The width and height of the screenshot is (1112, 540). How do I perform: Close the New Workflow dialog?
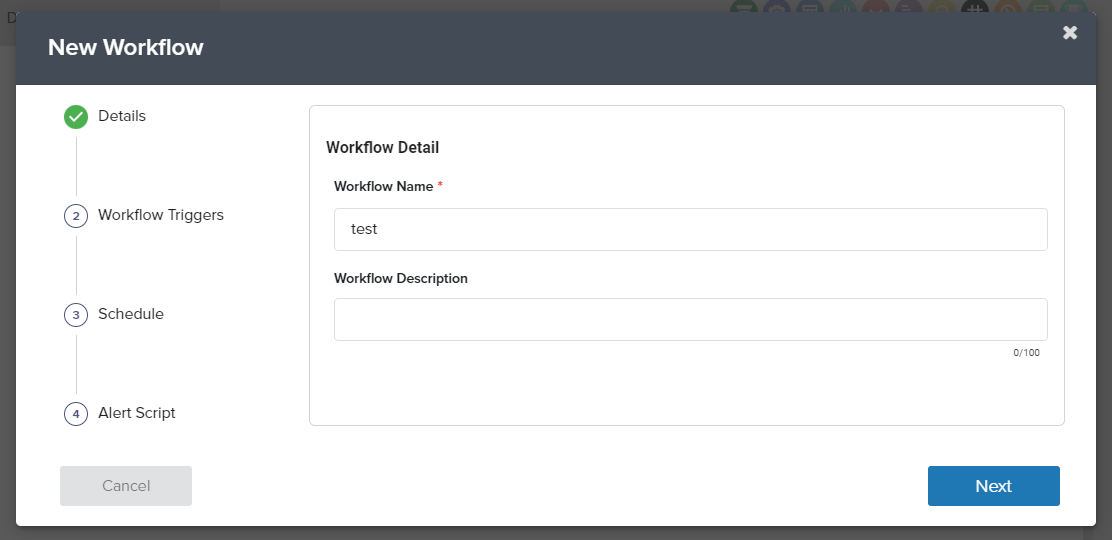pyautogui.click(x=1070, y=33)
